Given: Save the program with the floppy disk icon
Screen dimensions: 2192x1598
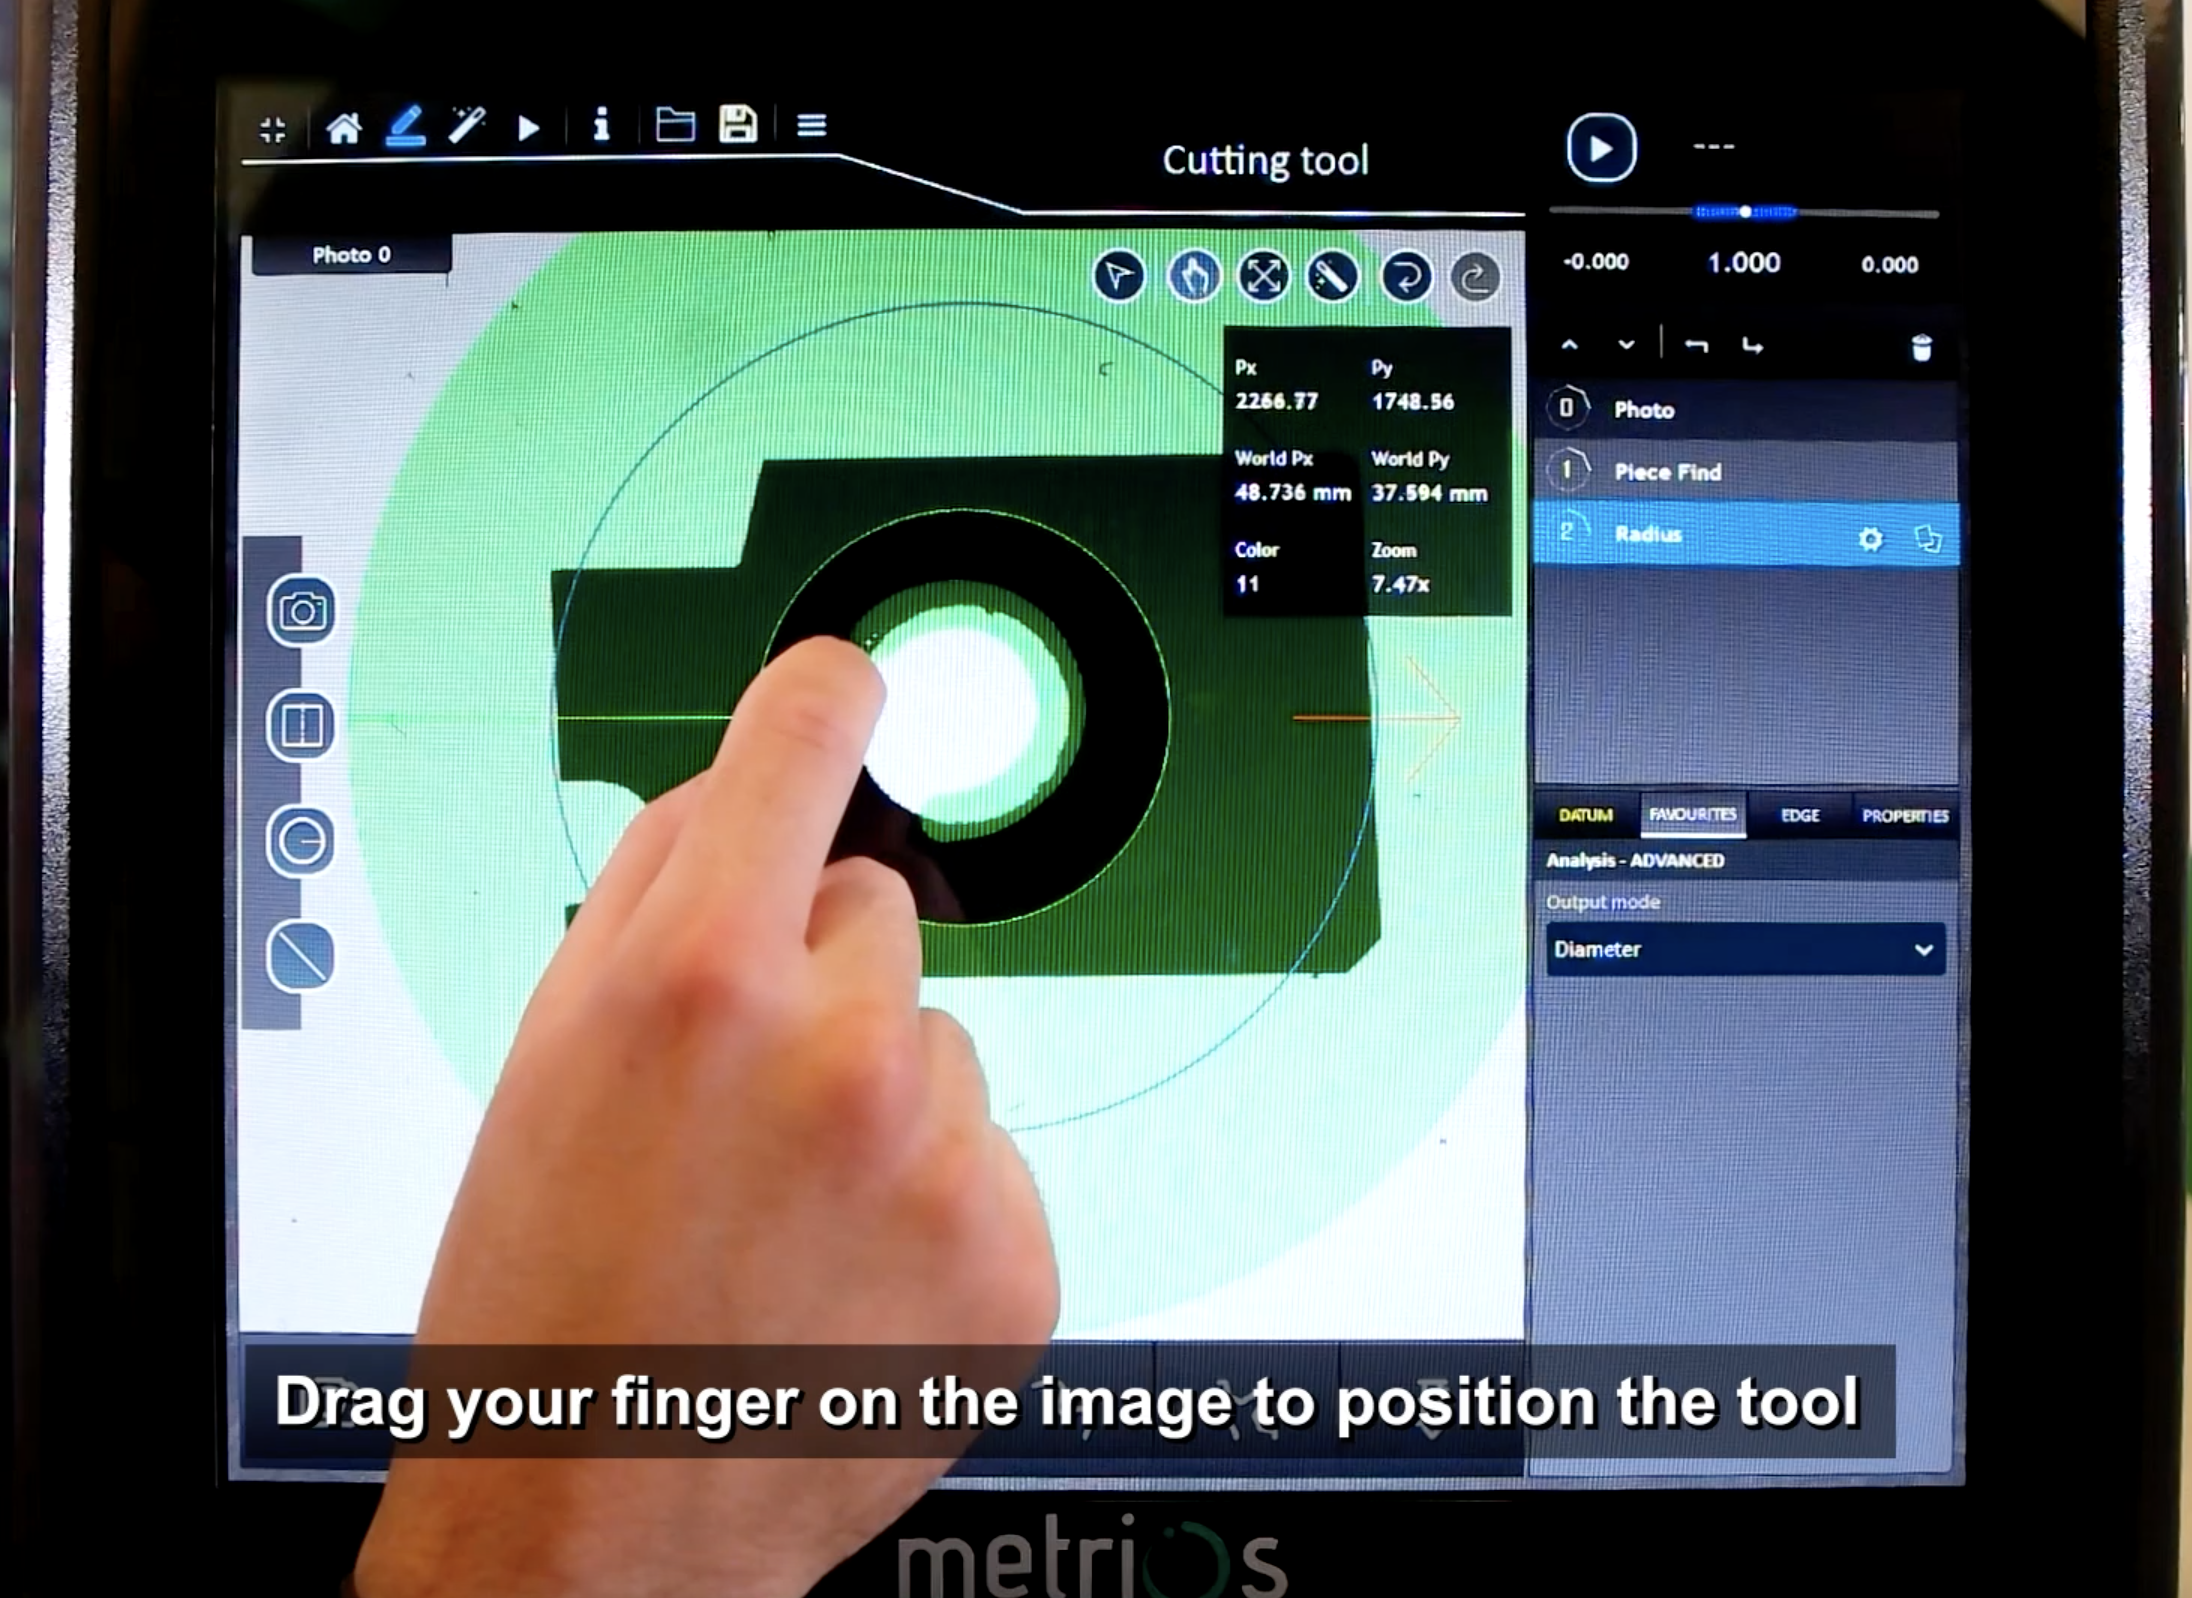Looking at the screenshot, I should 738,125.
